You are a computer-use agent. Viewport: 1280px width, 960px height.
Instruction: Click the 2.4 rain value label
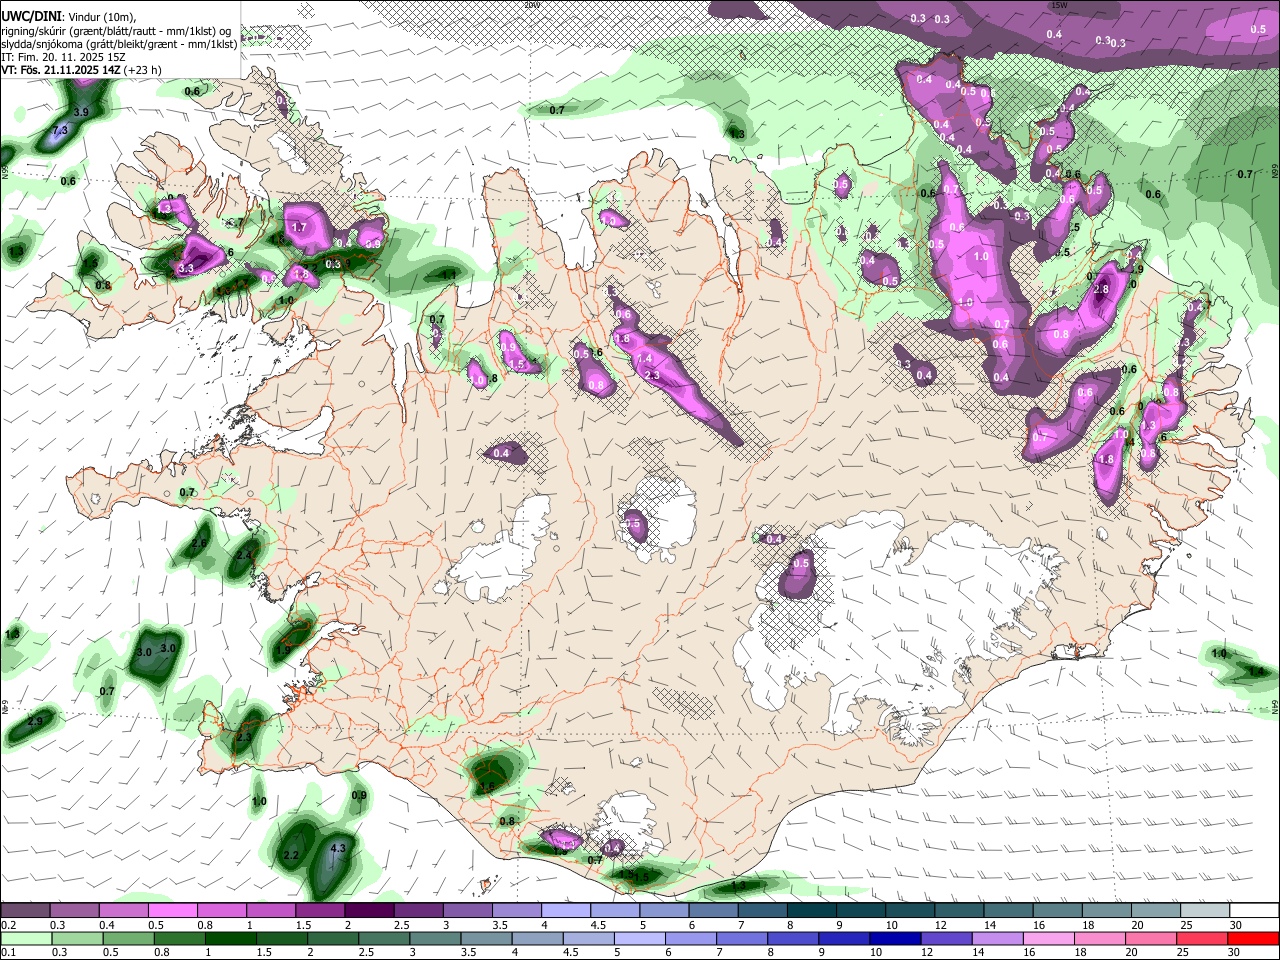point(243,555)
